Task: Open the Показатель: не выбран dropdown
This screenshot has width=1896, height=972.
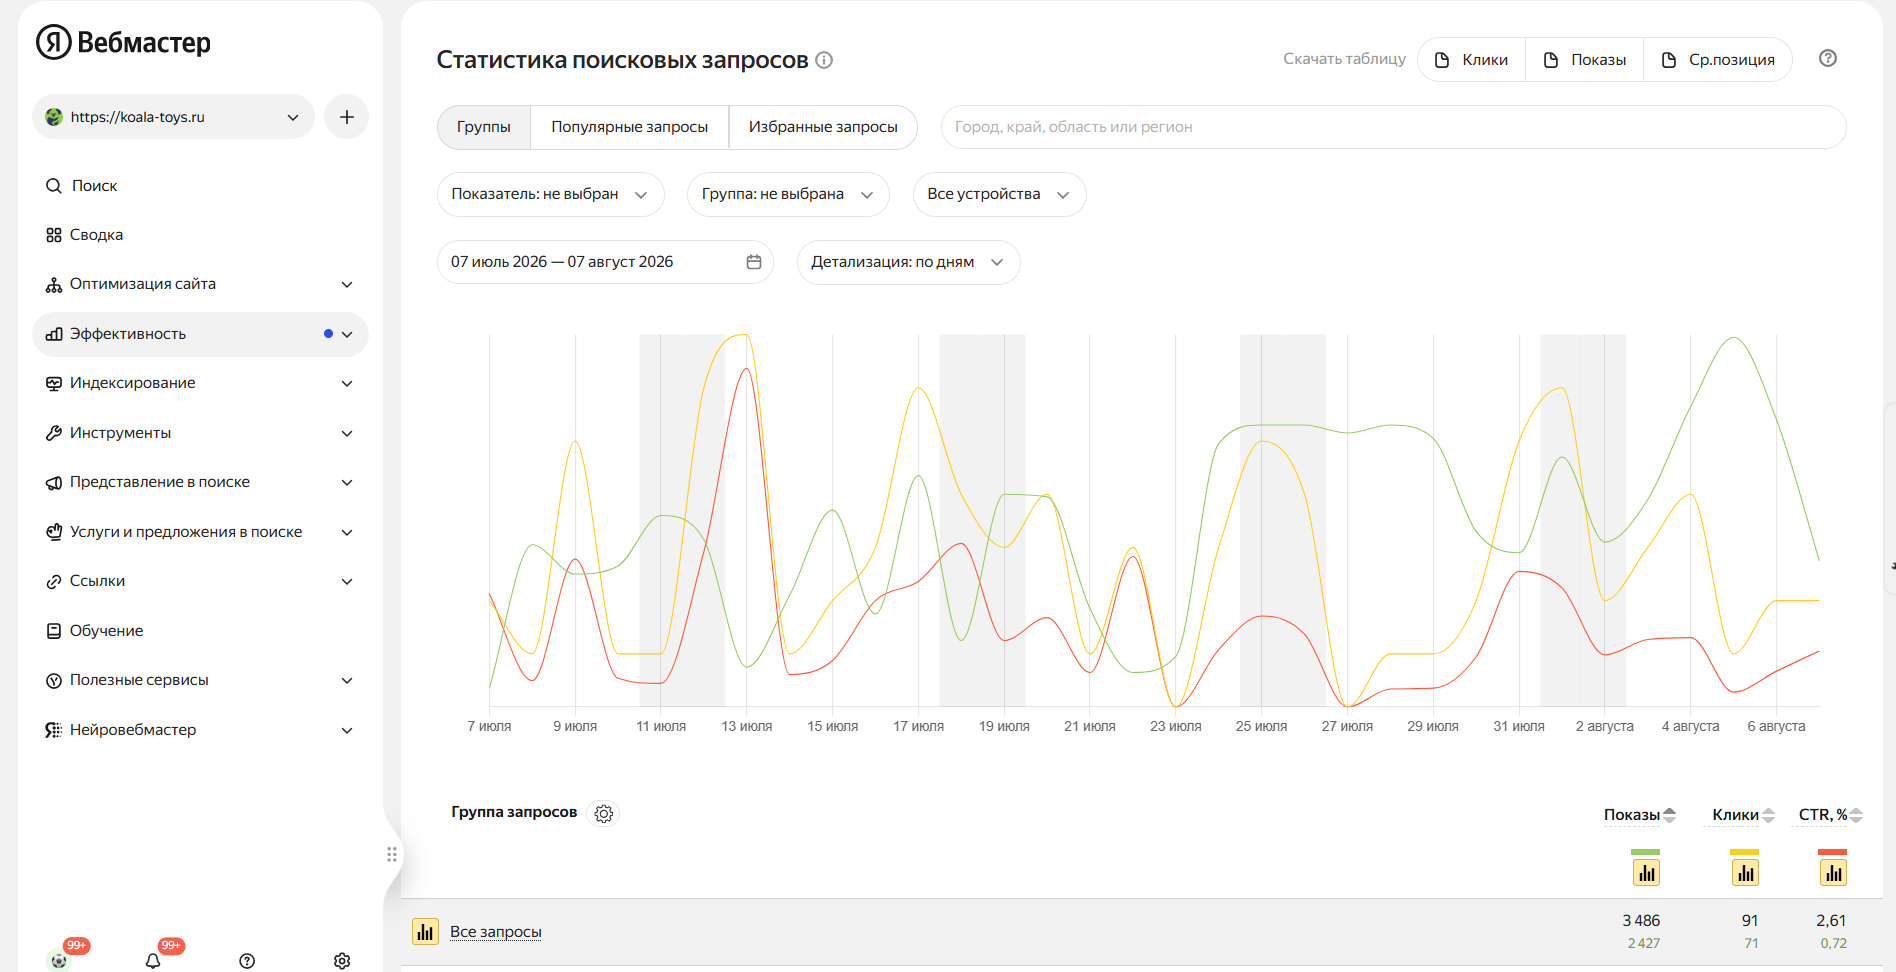Action: tap(550, 194)
